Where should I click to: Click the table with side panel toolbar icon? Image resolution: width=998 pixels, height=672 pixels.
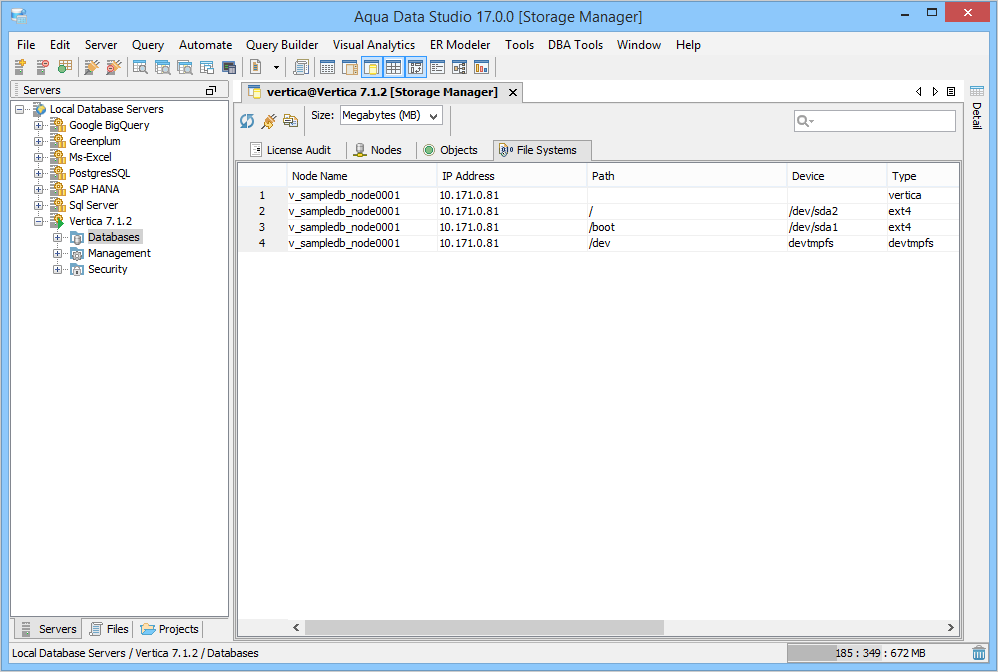pyautogui.click(x=349, y=67)
